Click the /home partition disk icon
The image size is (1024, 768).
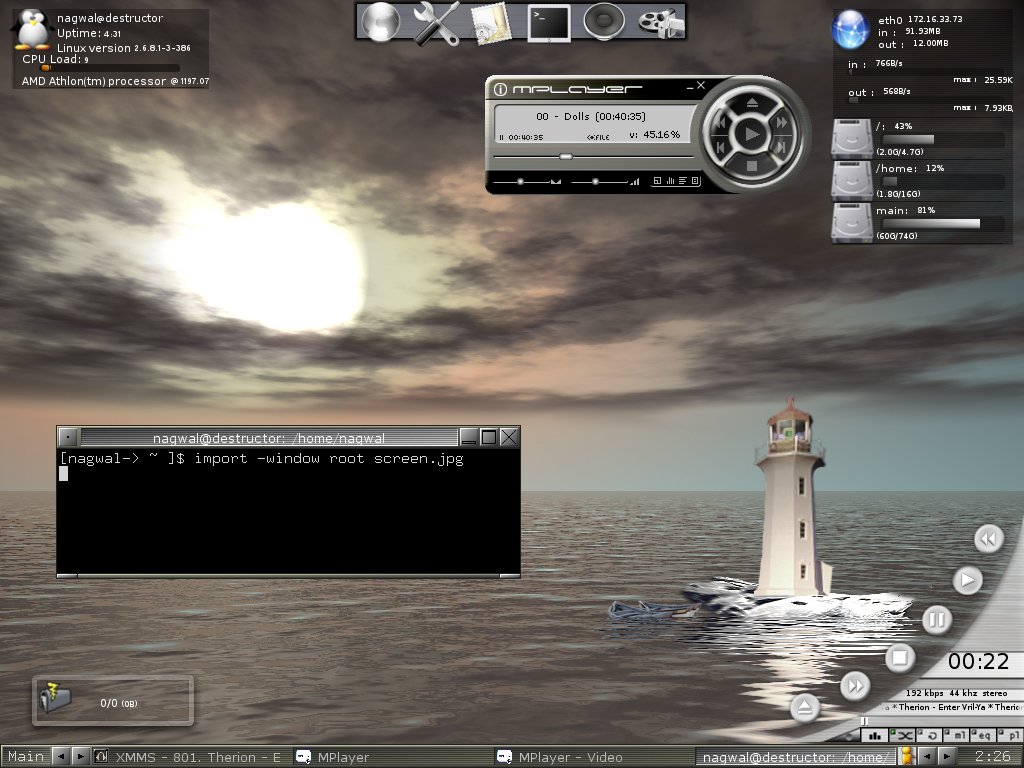pos(852,181)
